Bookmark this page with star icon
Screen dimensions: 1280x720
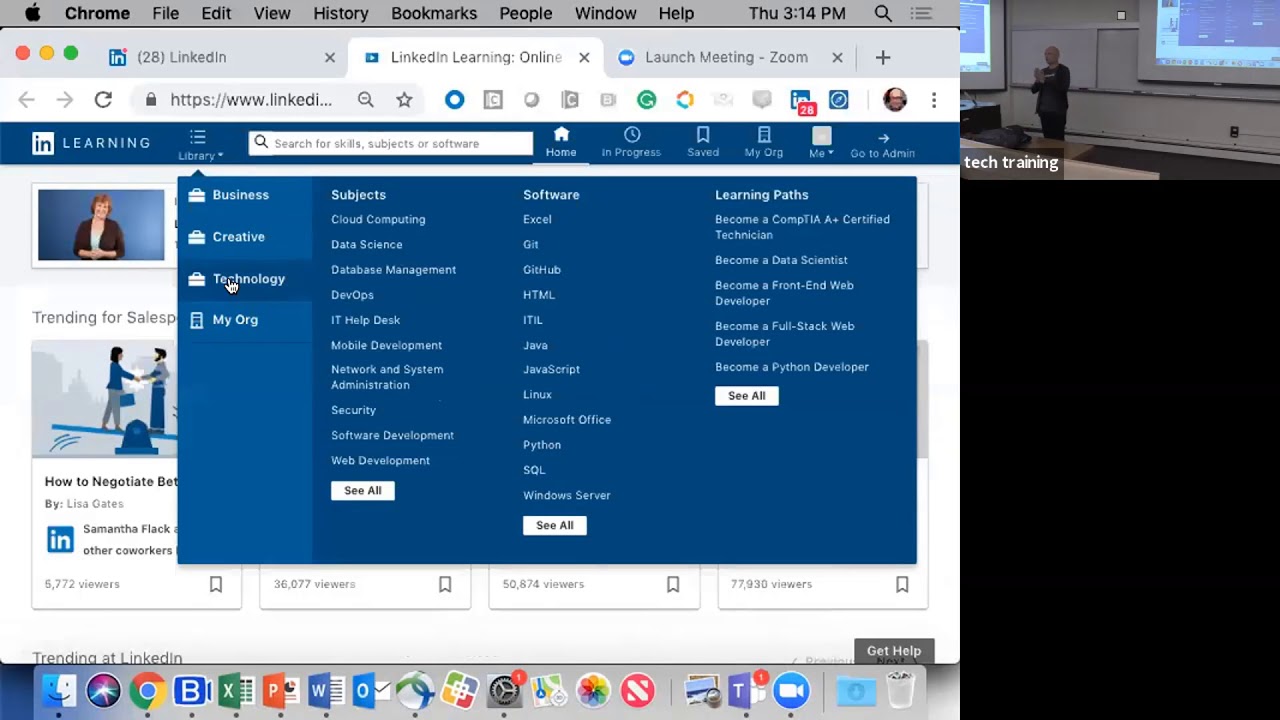tap(404, 100)
